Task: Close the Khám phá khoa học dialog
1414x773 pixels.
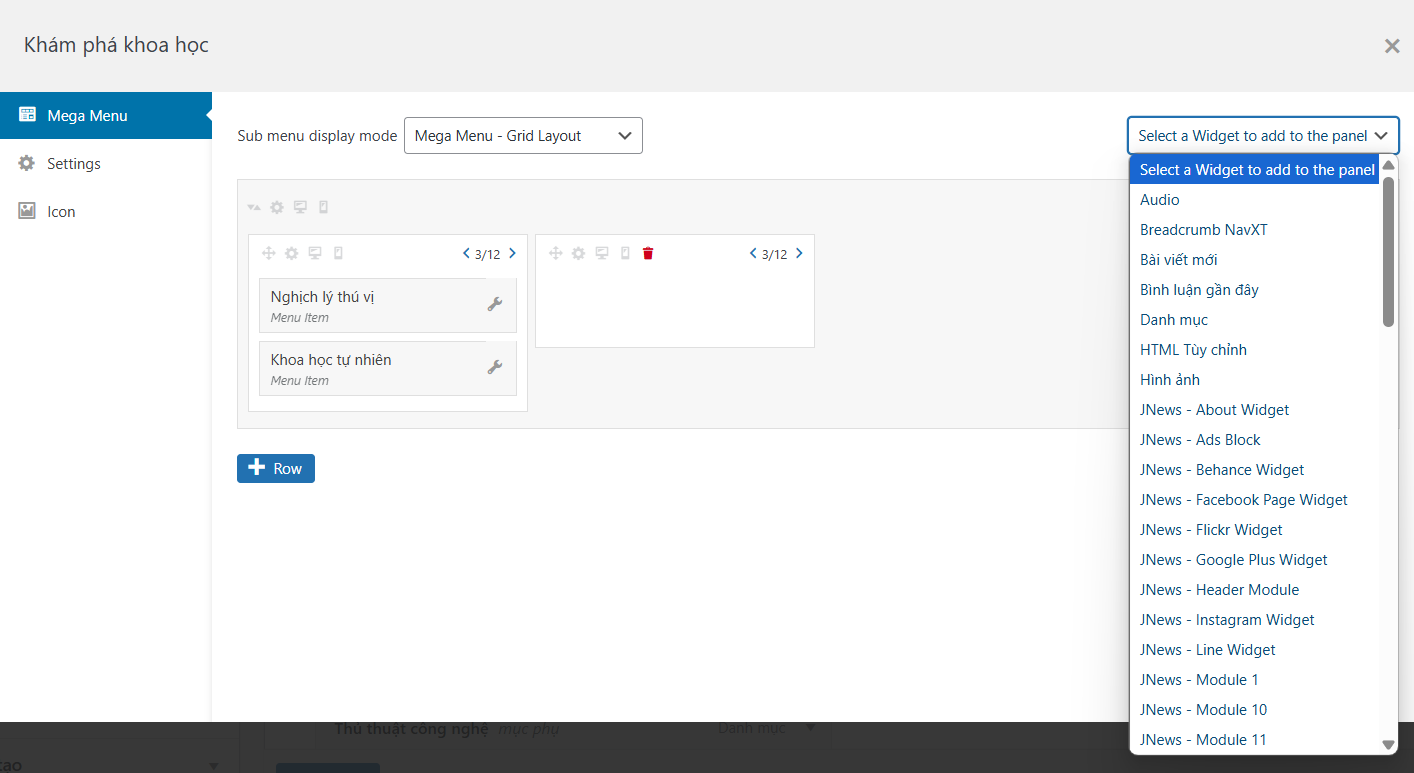Action: point(1392,46)
